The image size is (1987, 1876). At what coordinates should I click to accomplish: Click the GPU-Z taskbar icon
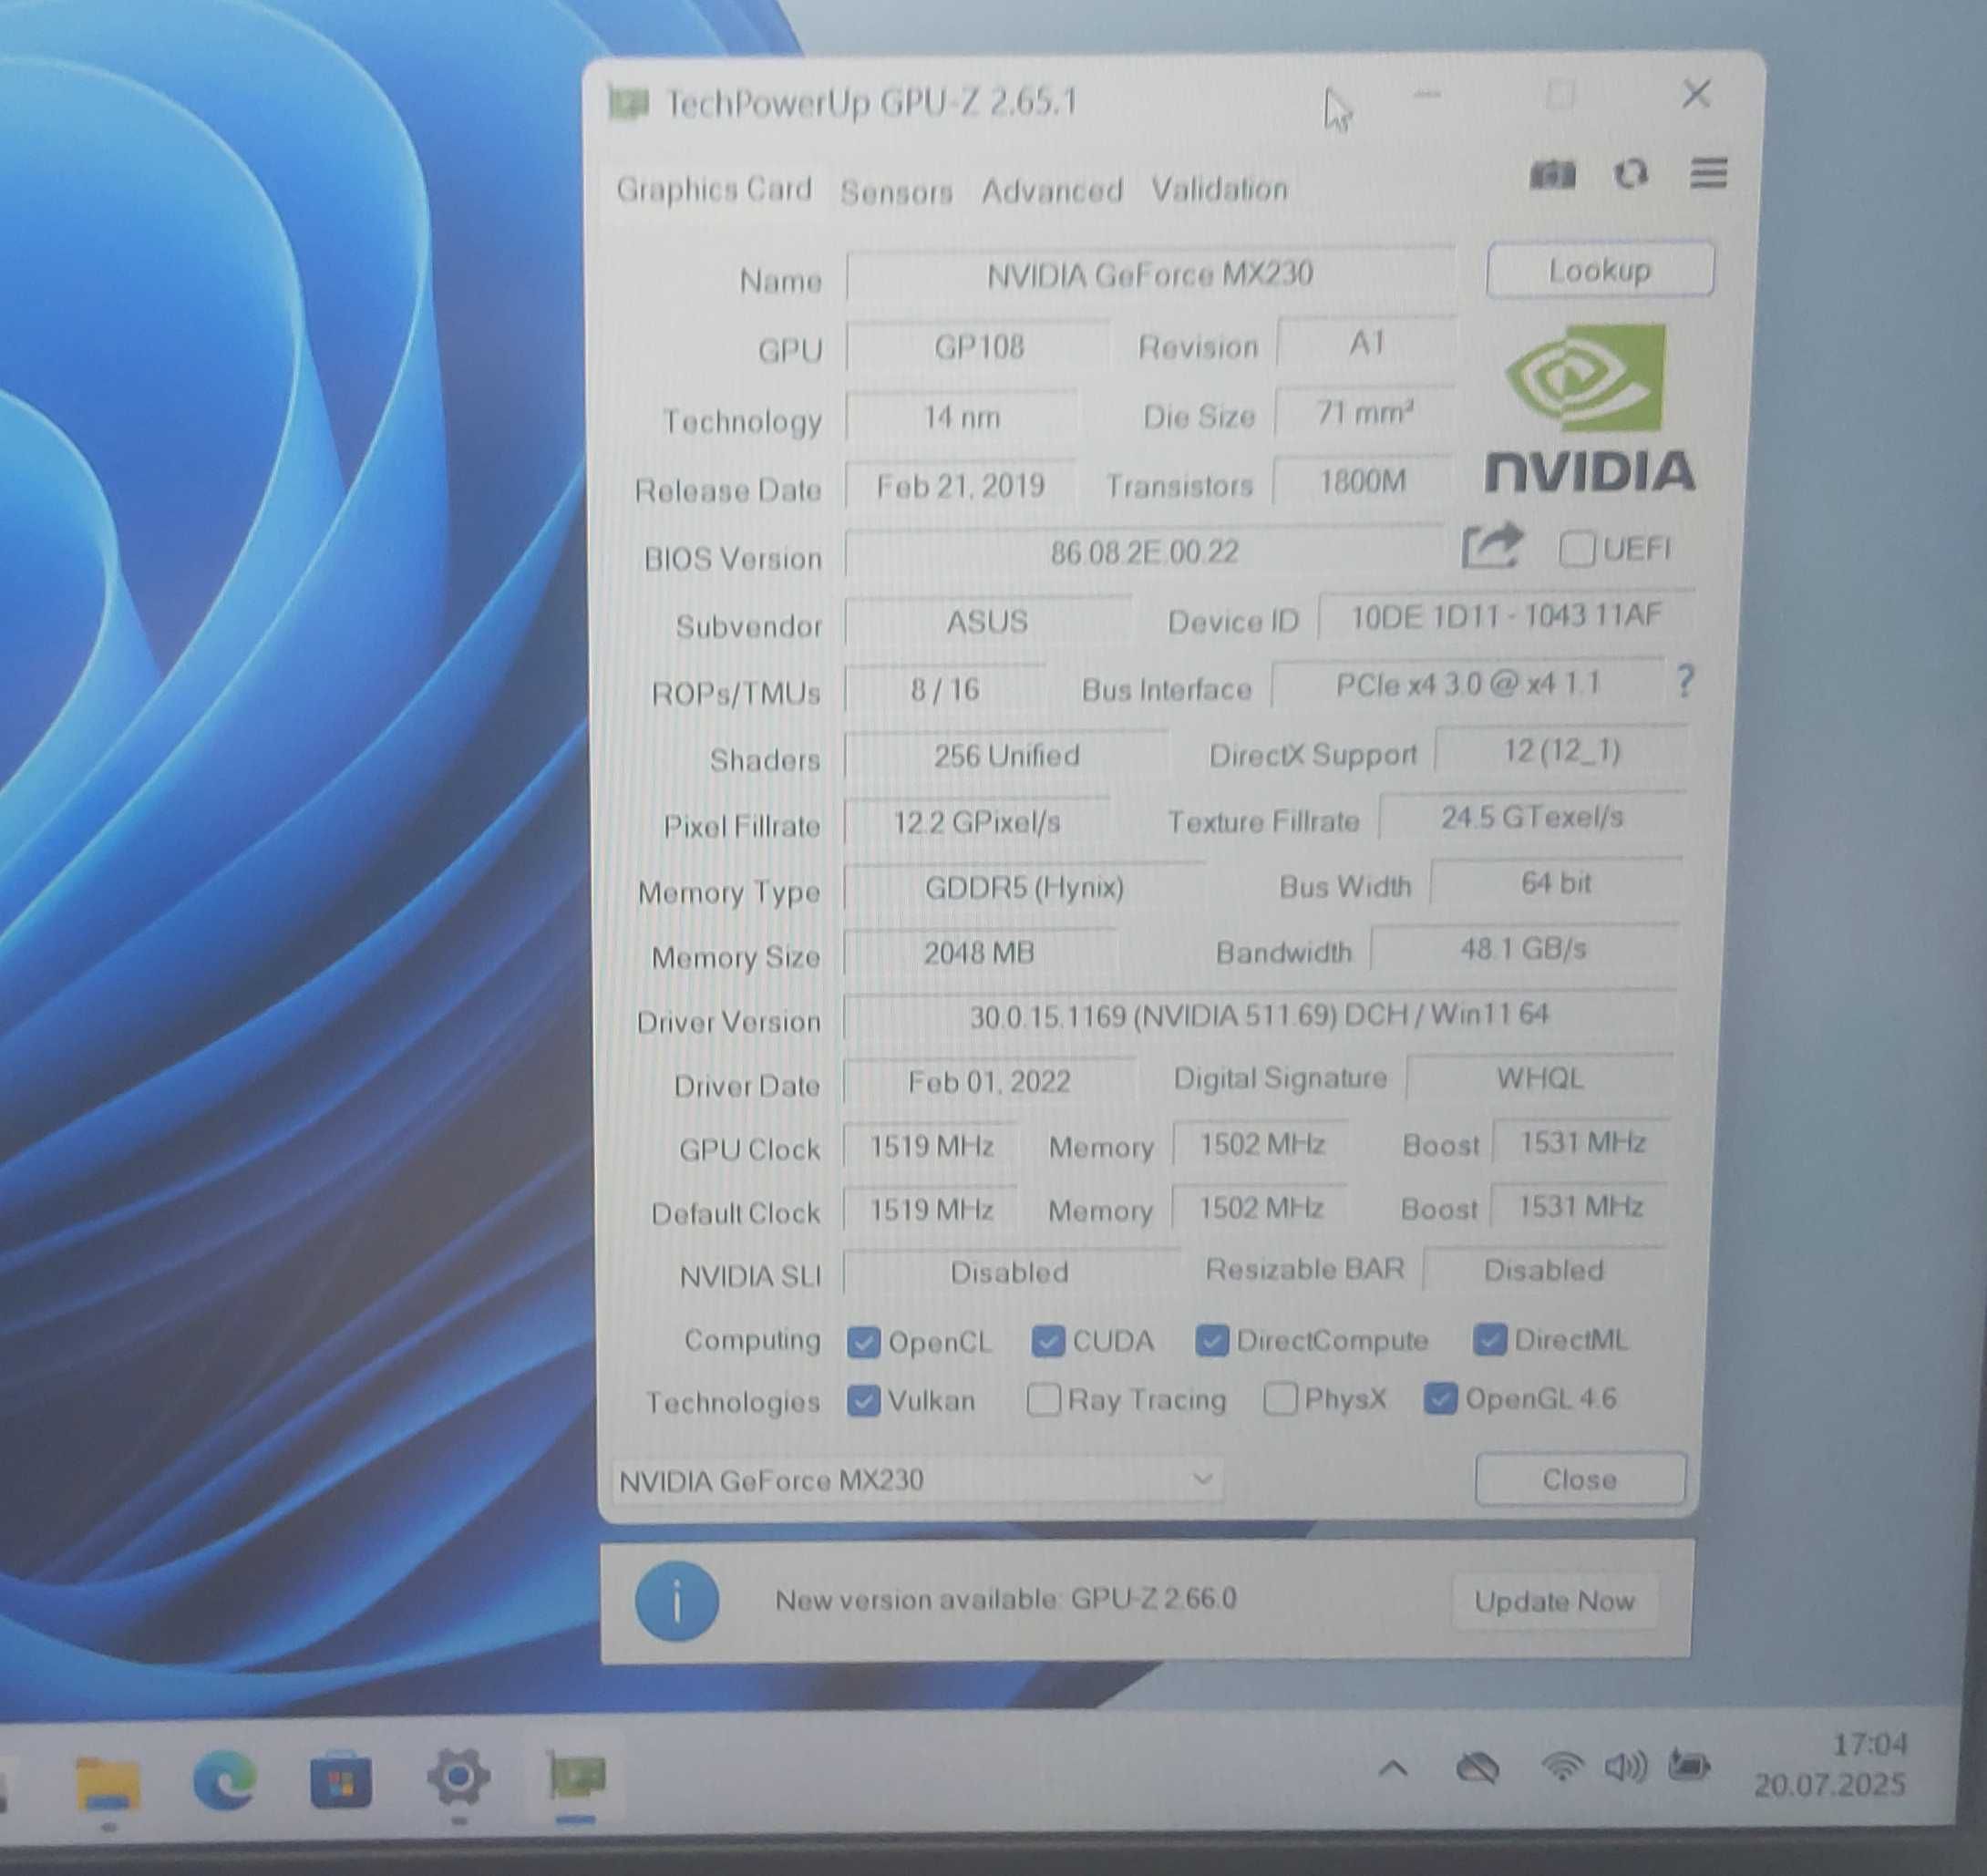click(x=577, y=1776)
